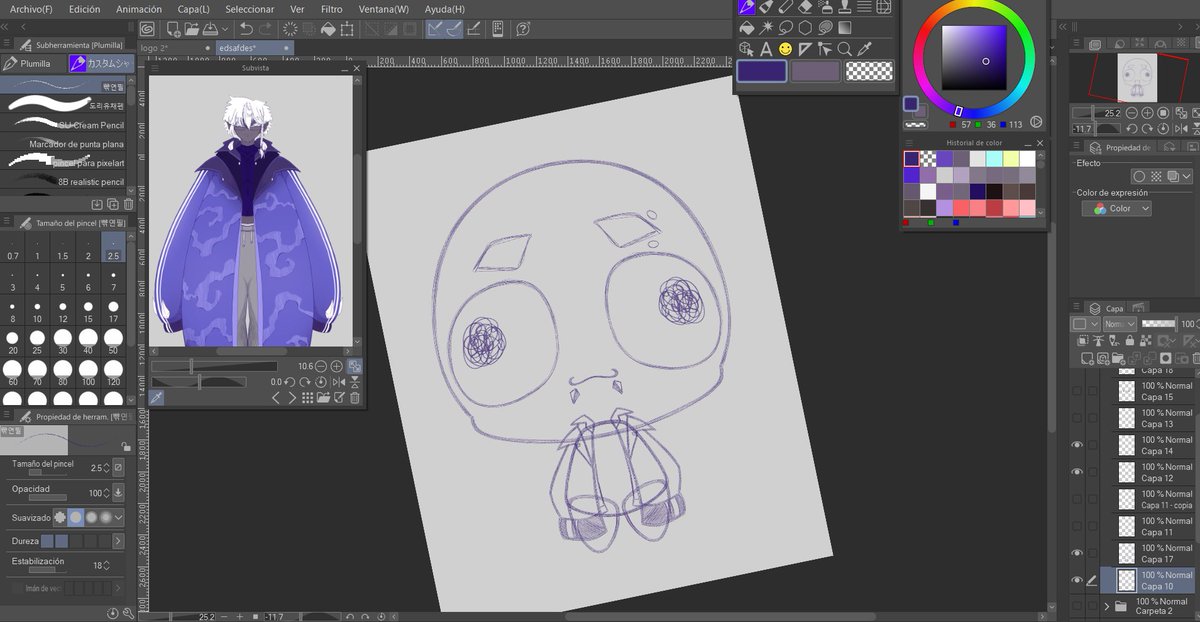Open the Animación menu
1200x622 pixels.
coord(138,9)
